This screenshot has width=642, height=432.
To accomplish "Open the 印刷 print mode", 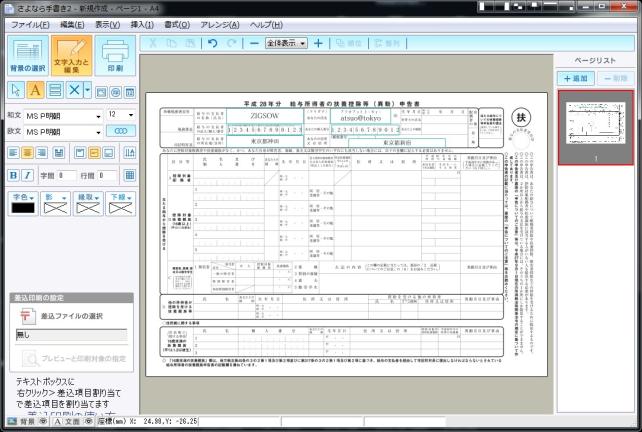I will (x=115, y=56).
